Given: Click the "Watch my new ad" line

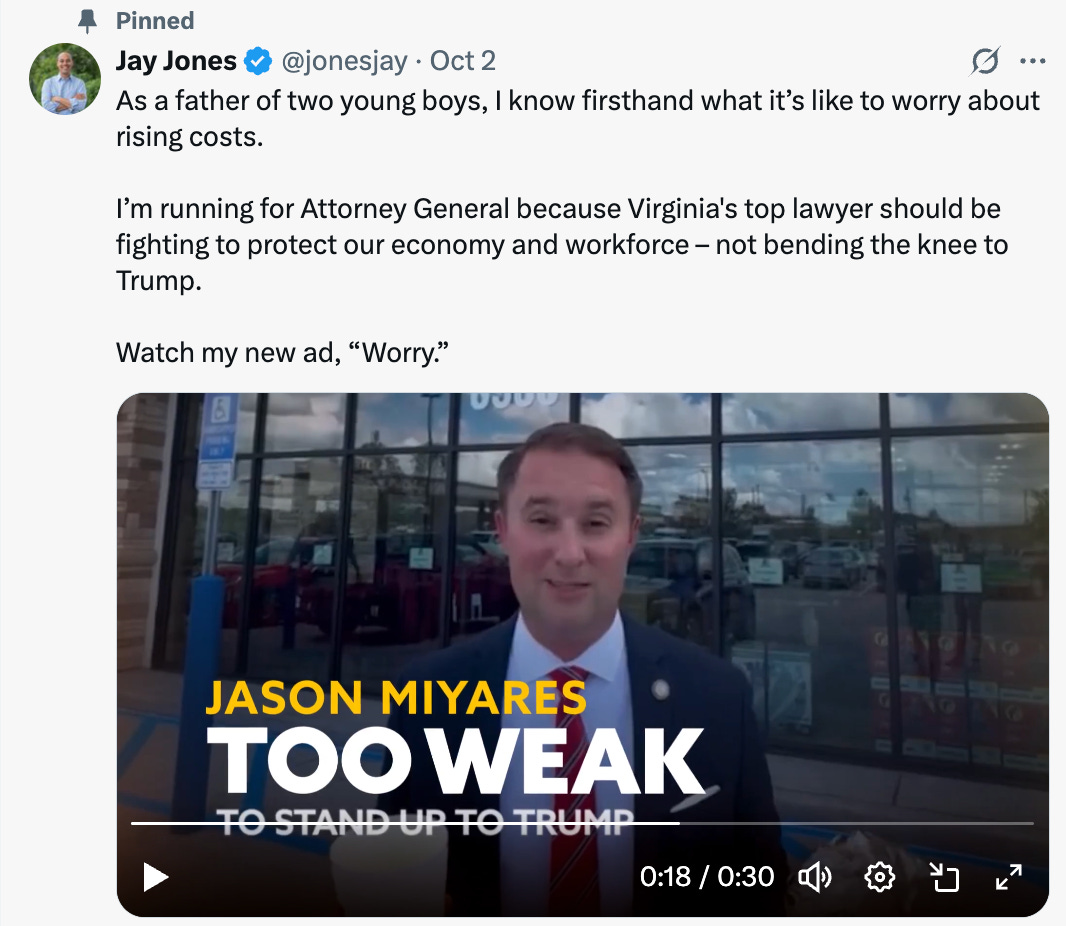Looking at the screenshot, I should pos(282,353).
